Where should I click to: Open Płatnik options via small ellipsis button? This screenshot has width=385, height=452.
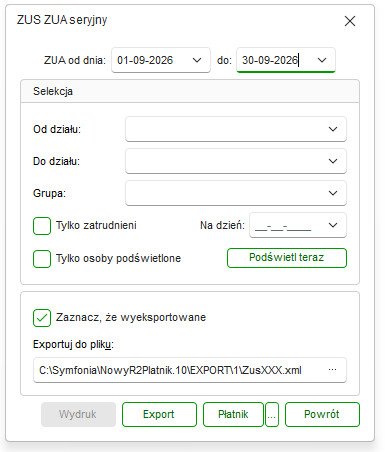click(272, 414)
